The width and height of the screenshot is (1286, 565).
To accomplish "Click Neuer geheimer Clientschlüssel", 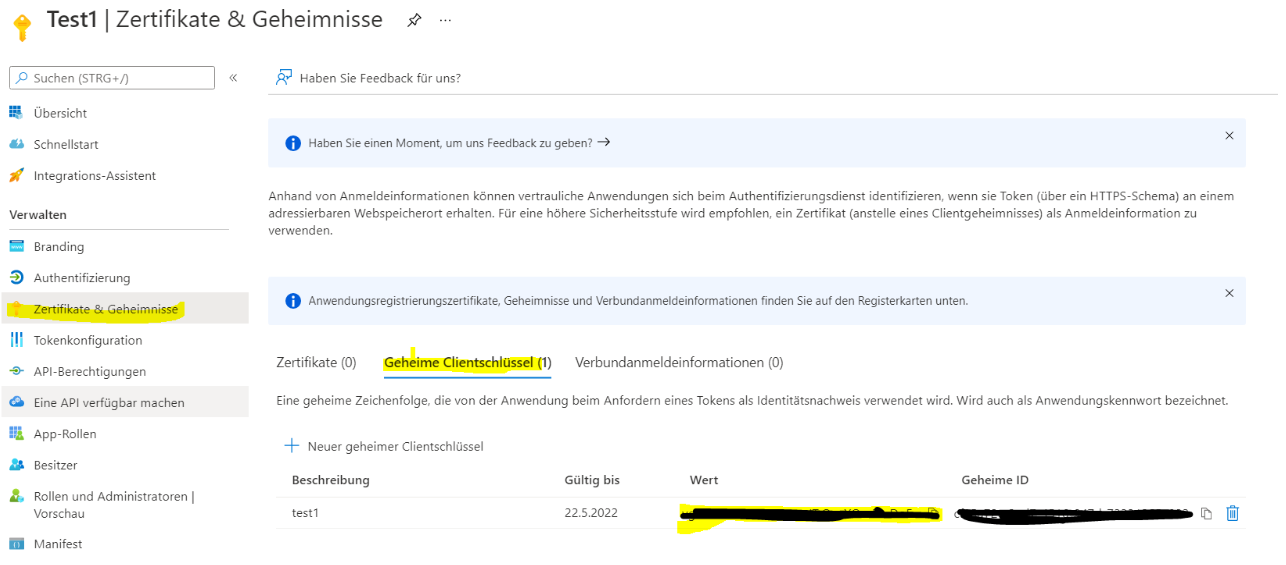I will (x=384, y=446).
